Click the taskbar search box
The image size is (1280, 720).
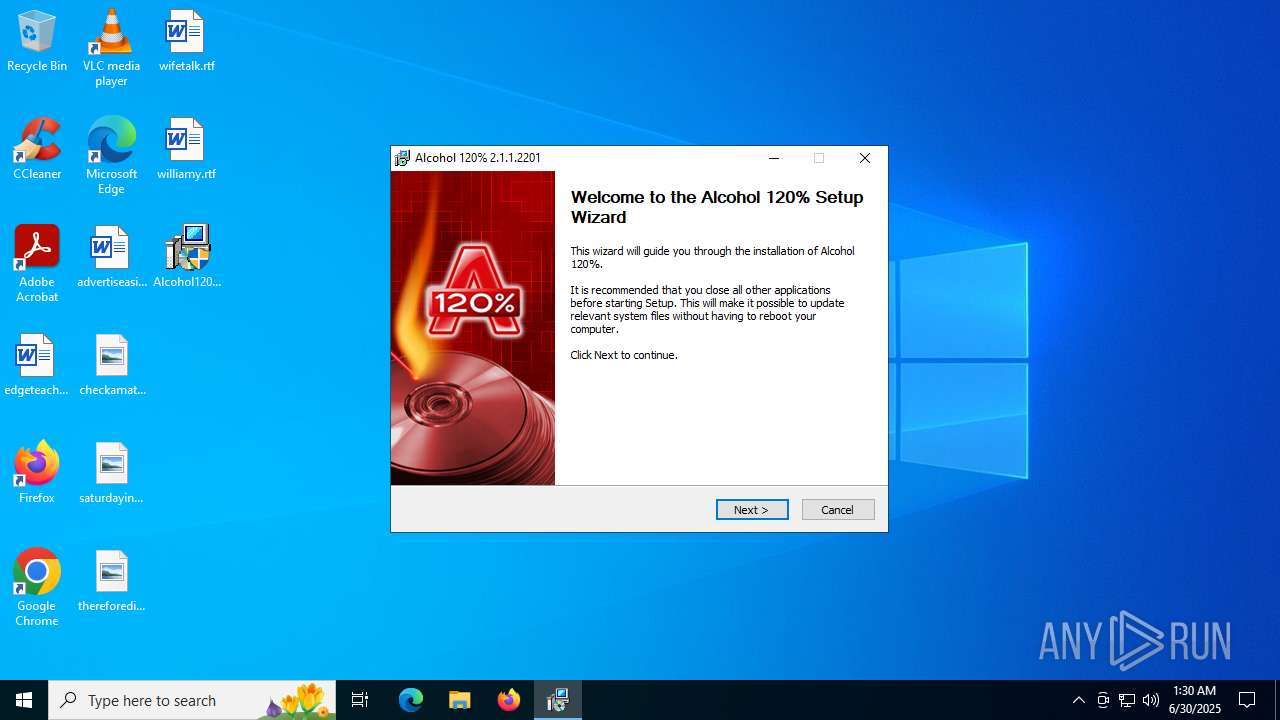click(x=192, y=700)
